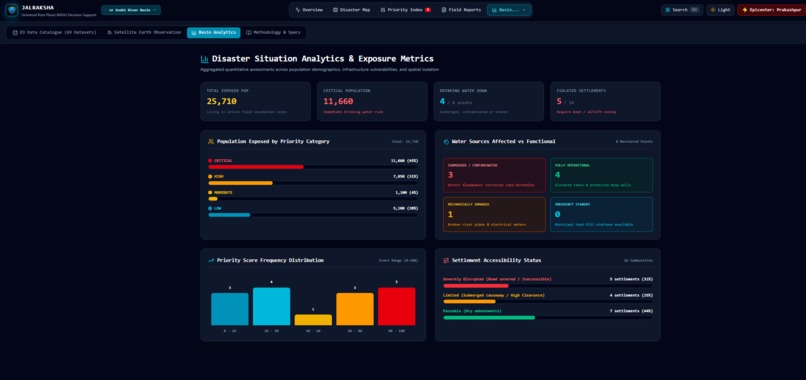Click trend icon by Priority Score Frequency Distribution
The width and height of the screenshot is (806, 380).
coord(211,261)
